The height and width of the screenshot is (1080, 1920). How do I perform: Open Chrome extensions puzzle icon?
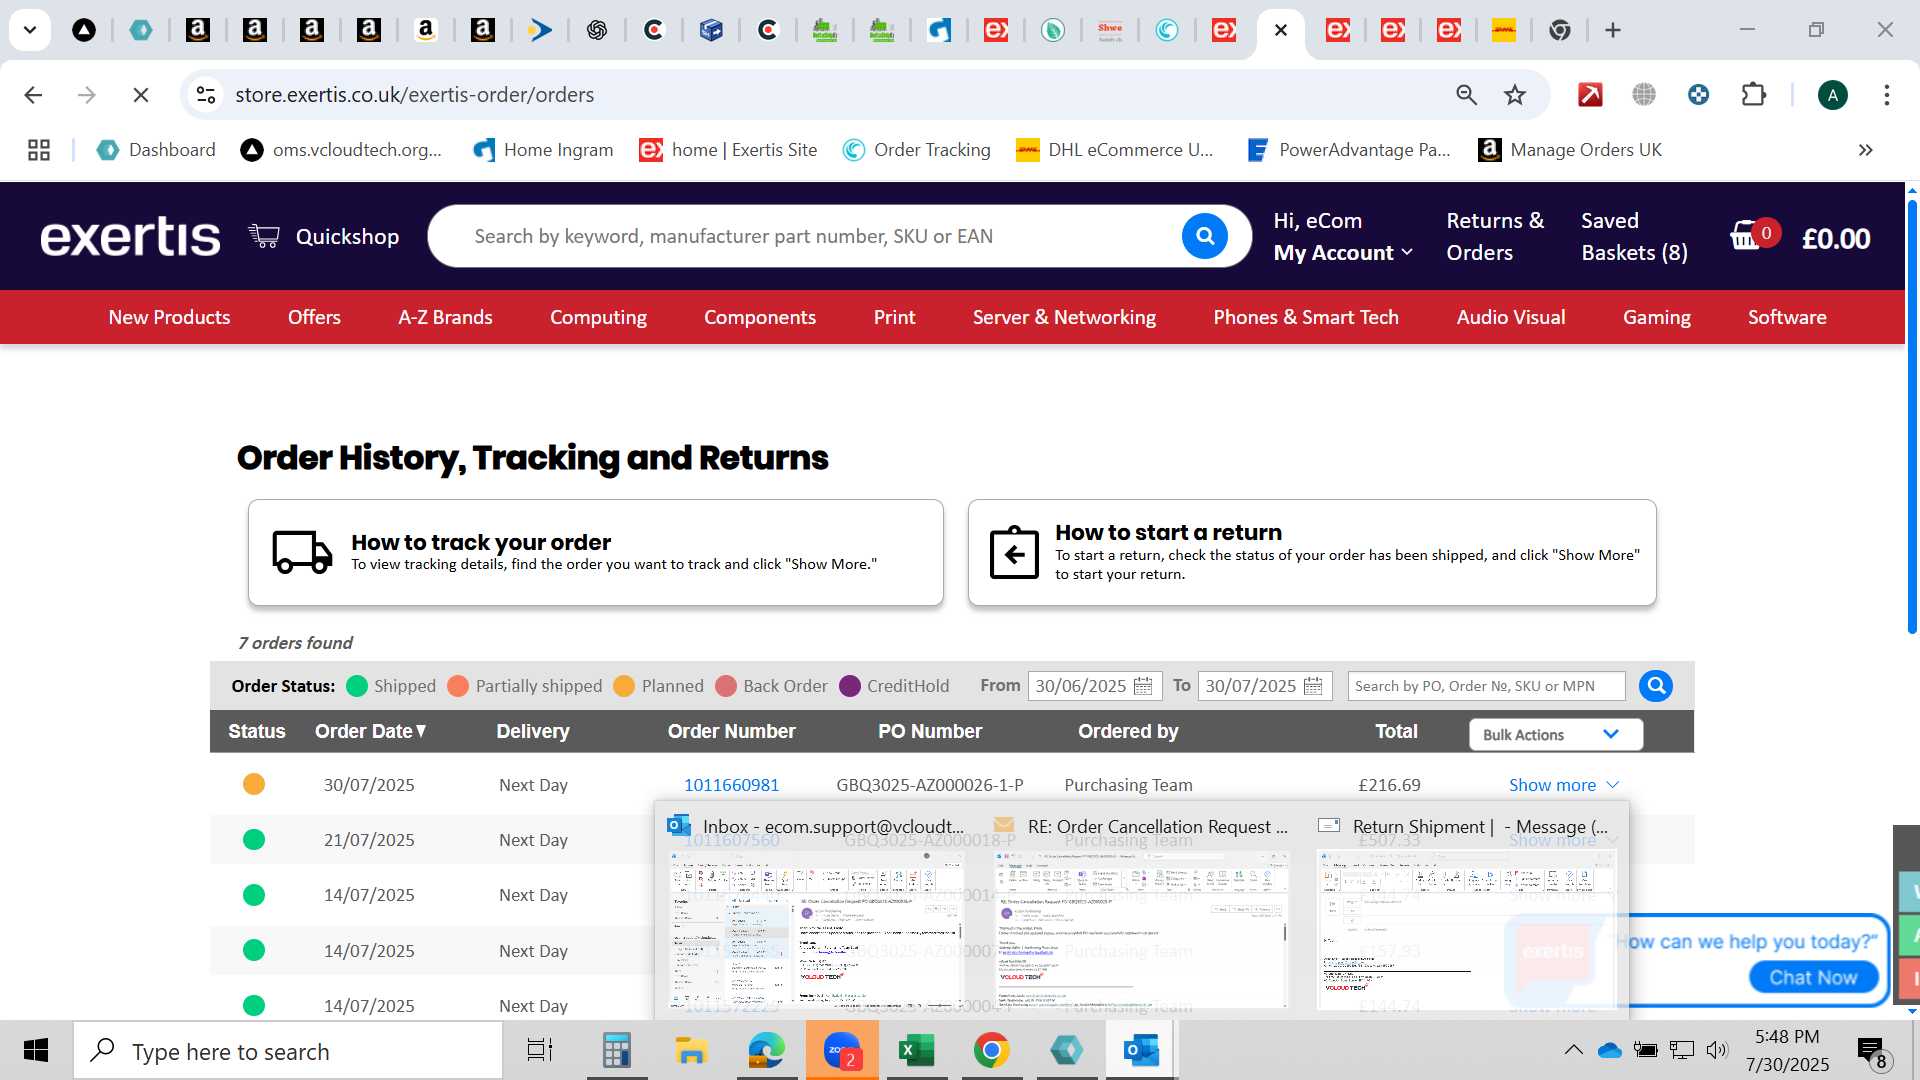pos(1753,95)
